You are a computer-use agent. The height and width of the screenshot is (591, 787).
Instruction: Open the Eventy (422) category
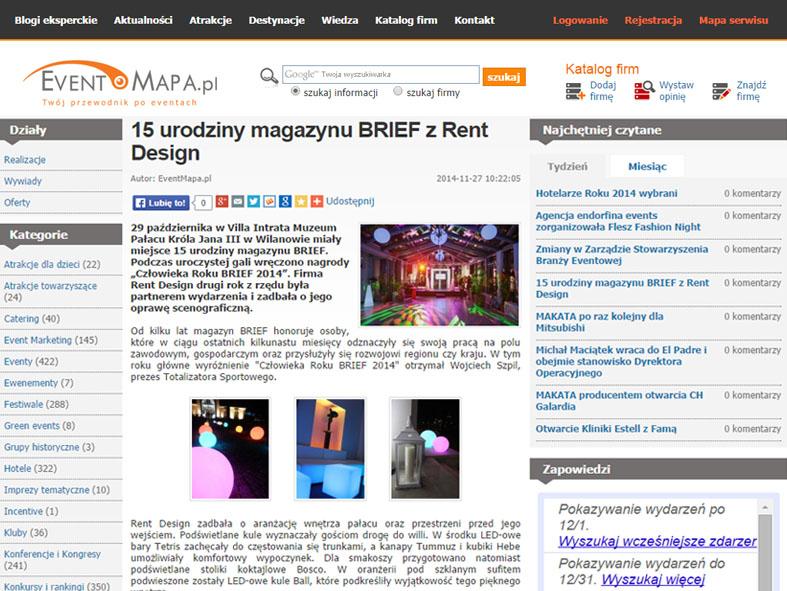tap(31, 362)
